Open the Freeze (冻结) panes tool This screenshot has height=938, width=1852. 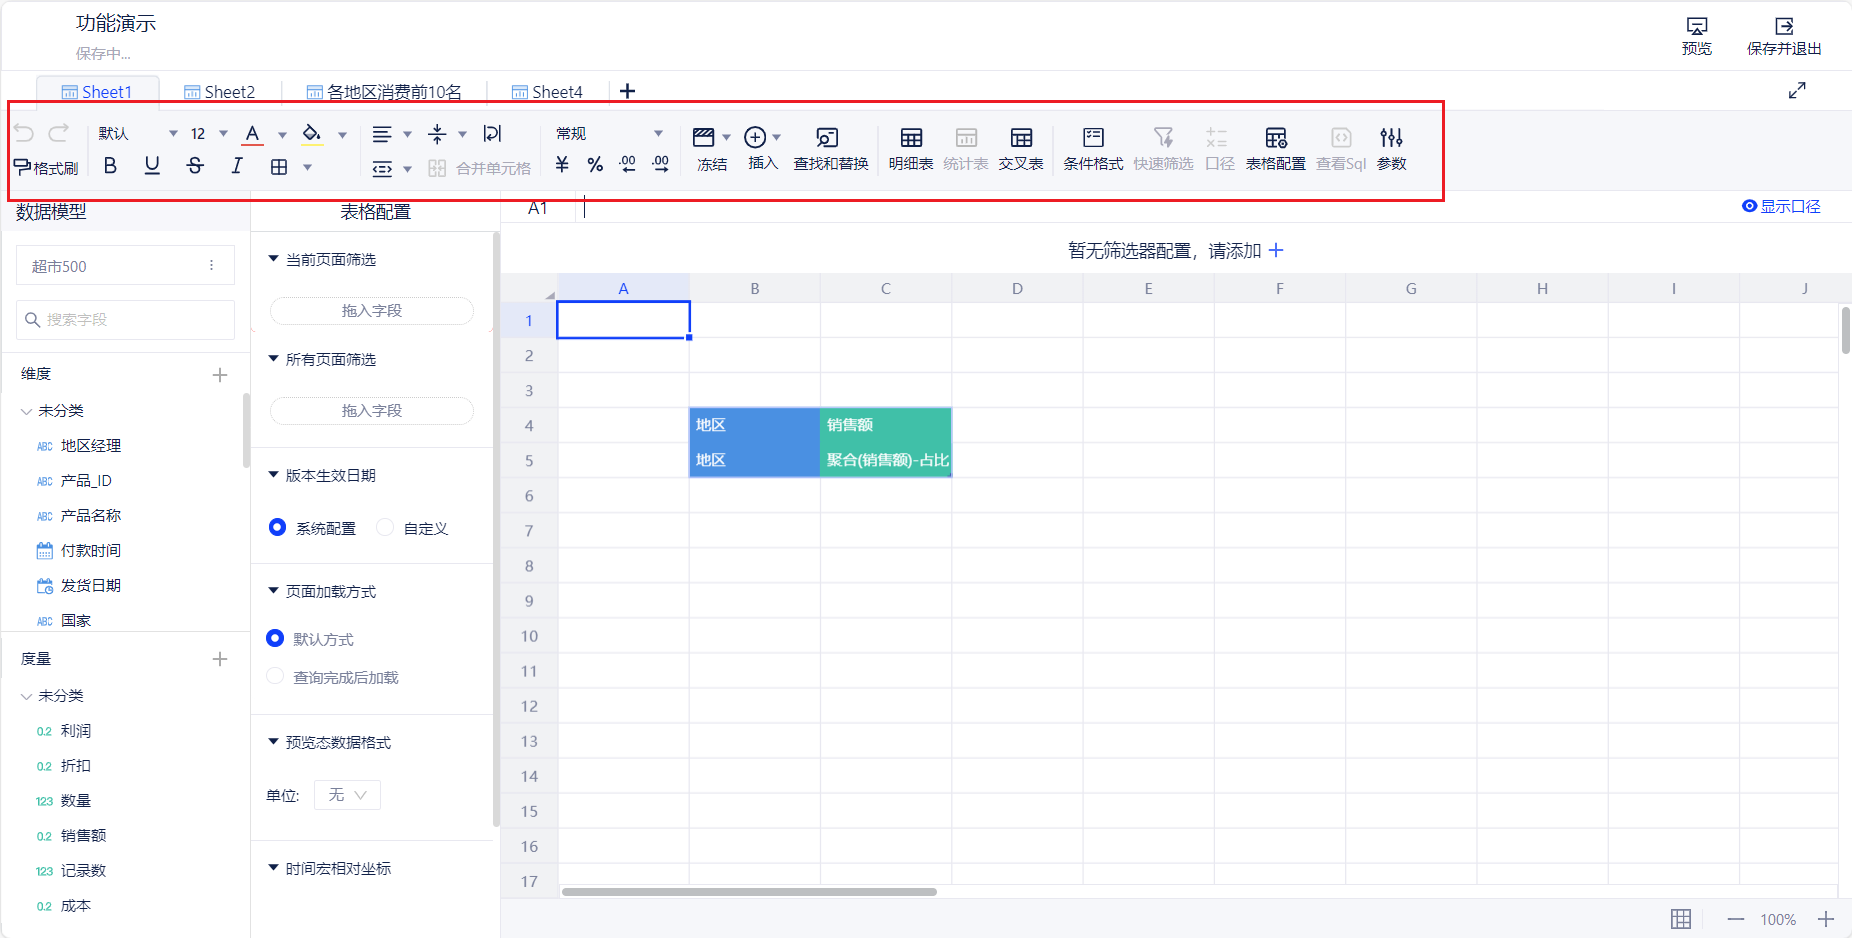[711, 148]
